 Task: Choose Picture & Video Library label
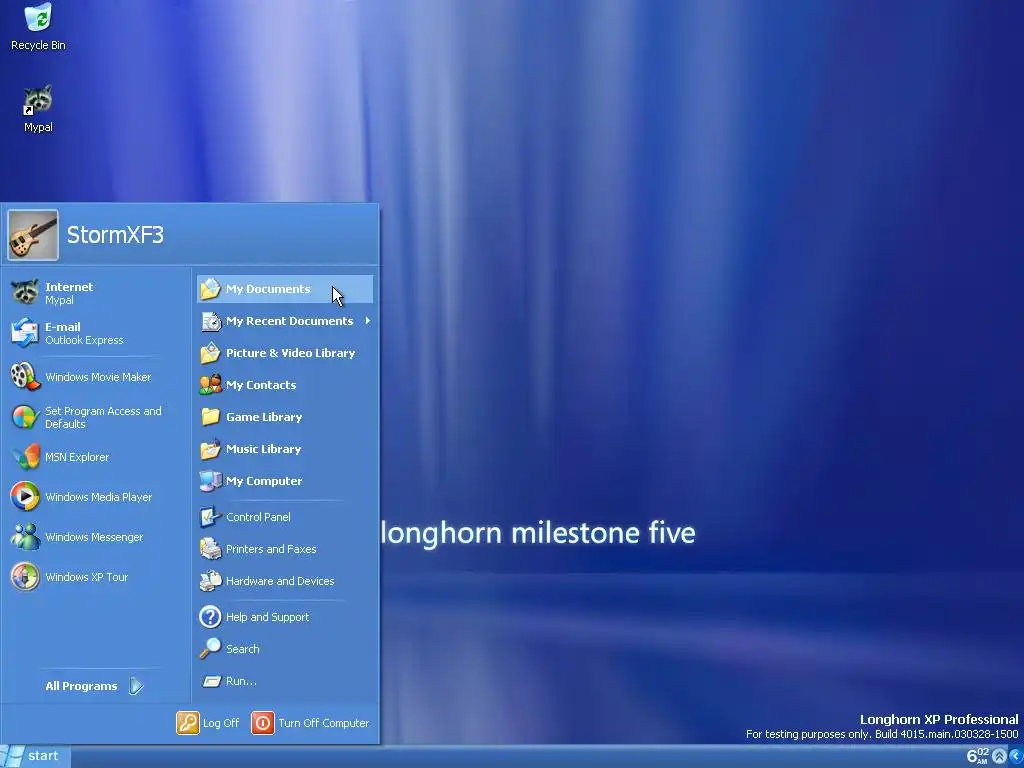(291, 353)
